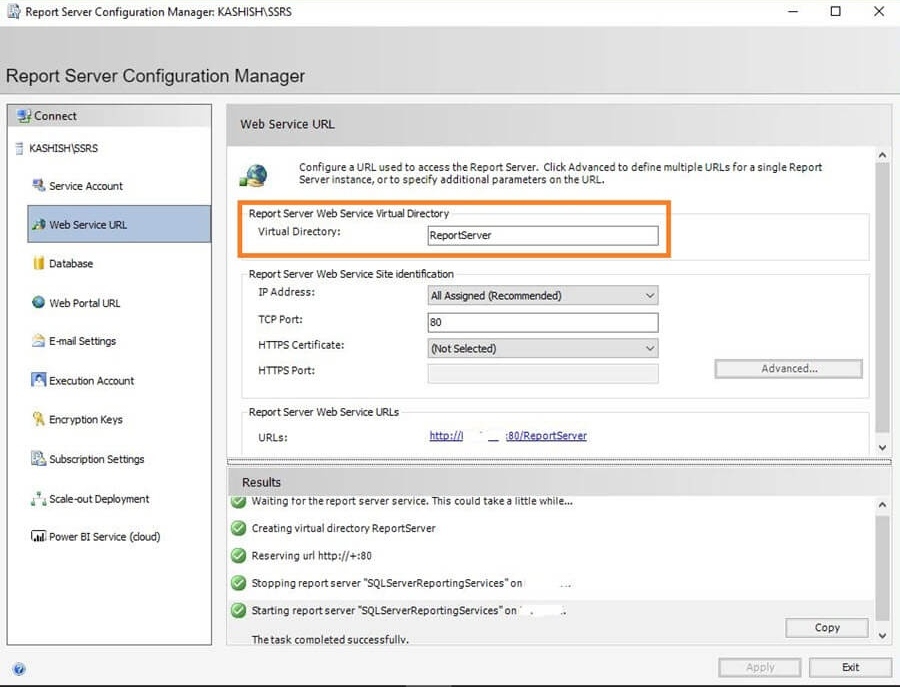The width and height of the screenshot is (900, 687).
Task: Click Results panel scrollbar down arrow
Action: pyautogui.click(x=882, y=635)
